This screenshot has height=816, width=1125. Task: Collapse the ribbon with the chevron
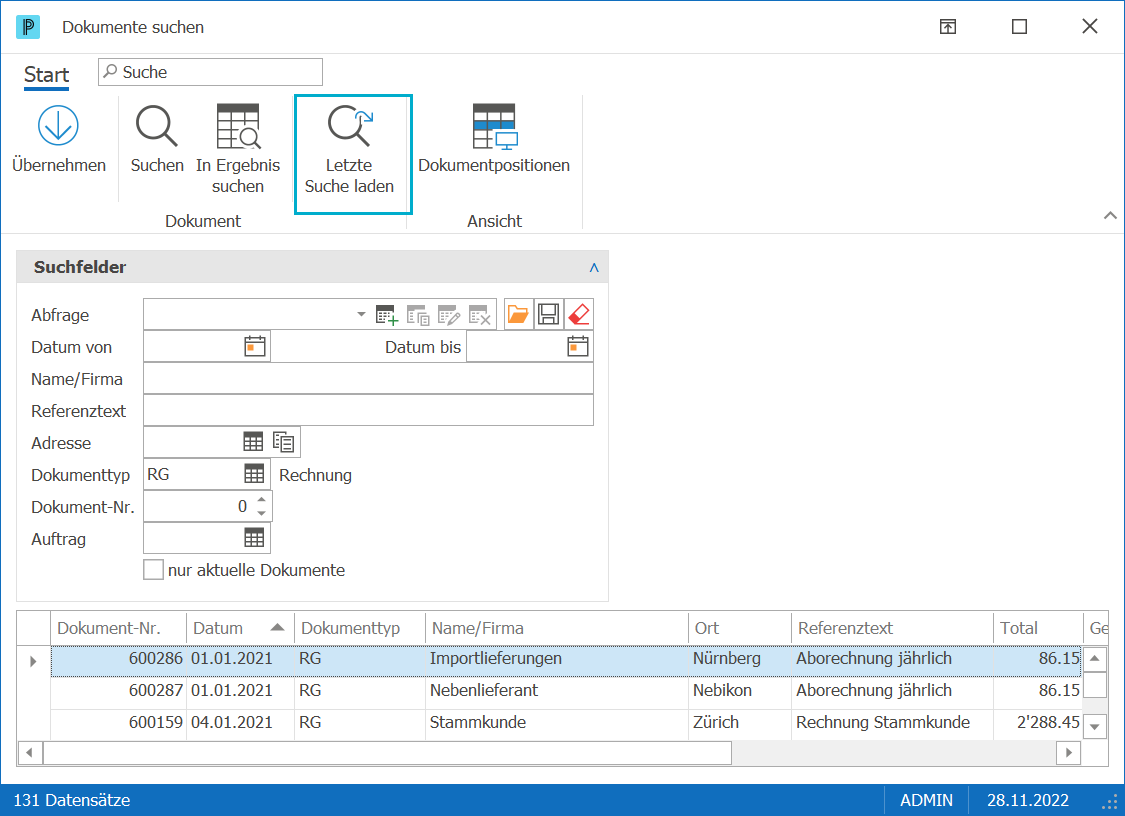(1110, 215)
